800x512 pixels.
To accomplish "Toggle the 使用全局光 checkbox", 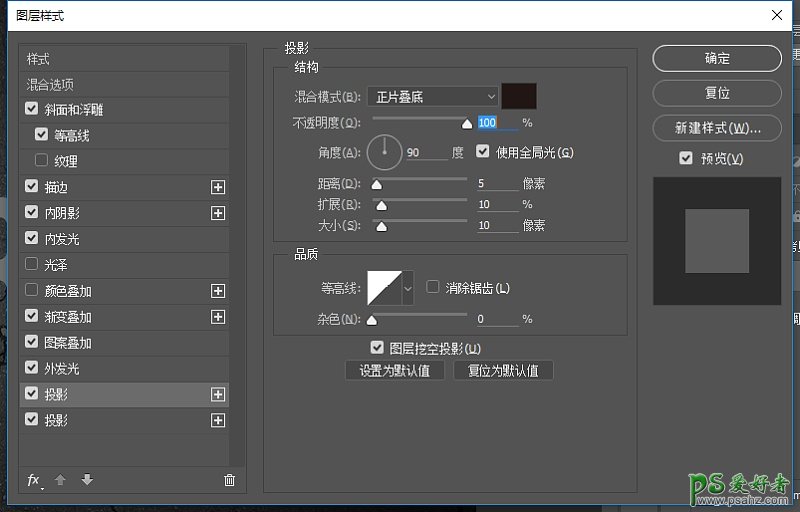I will [x=484, y=152].
